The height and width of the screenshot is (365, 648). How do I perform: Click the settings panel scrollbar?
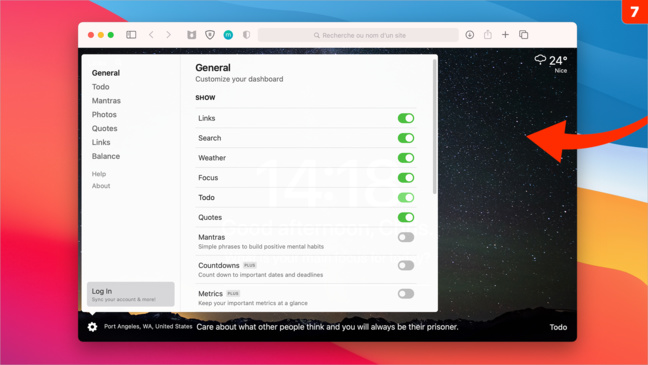pos(434,126)
